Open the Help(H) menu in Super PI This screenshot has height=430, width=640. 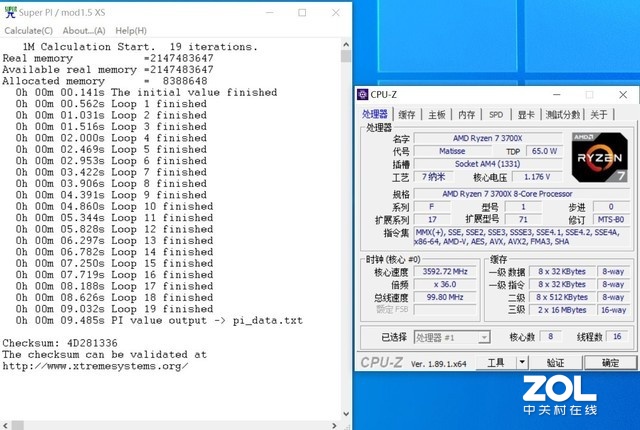coord(131,31)
